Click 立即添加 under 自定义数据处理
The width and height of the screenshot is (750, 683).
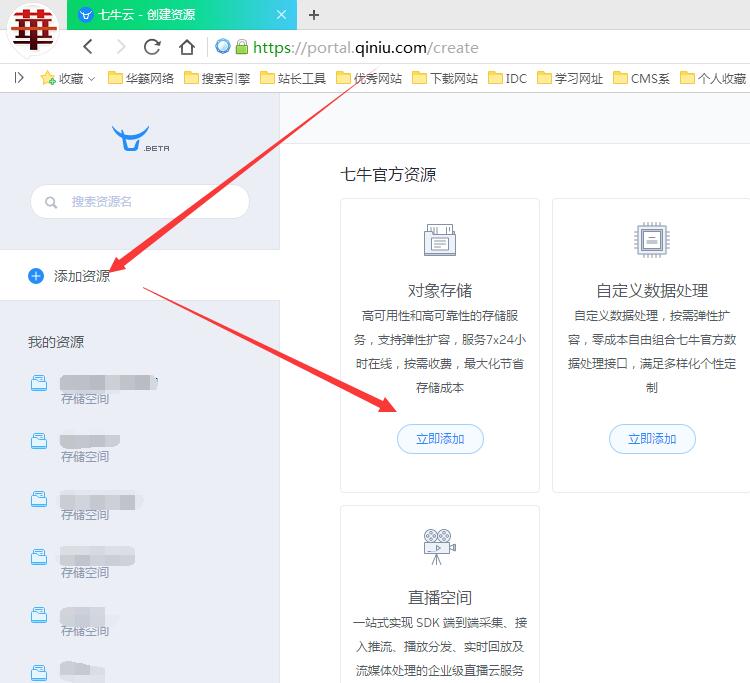click(652, 439)
